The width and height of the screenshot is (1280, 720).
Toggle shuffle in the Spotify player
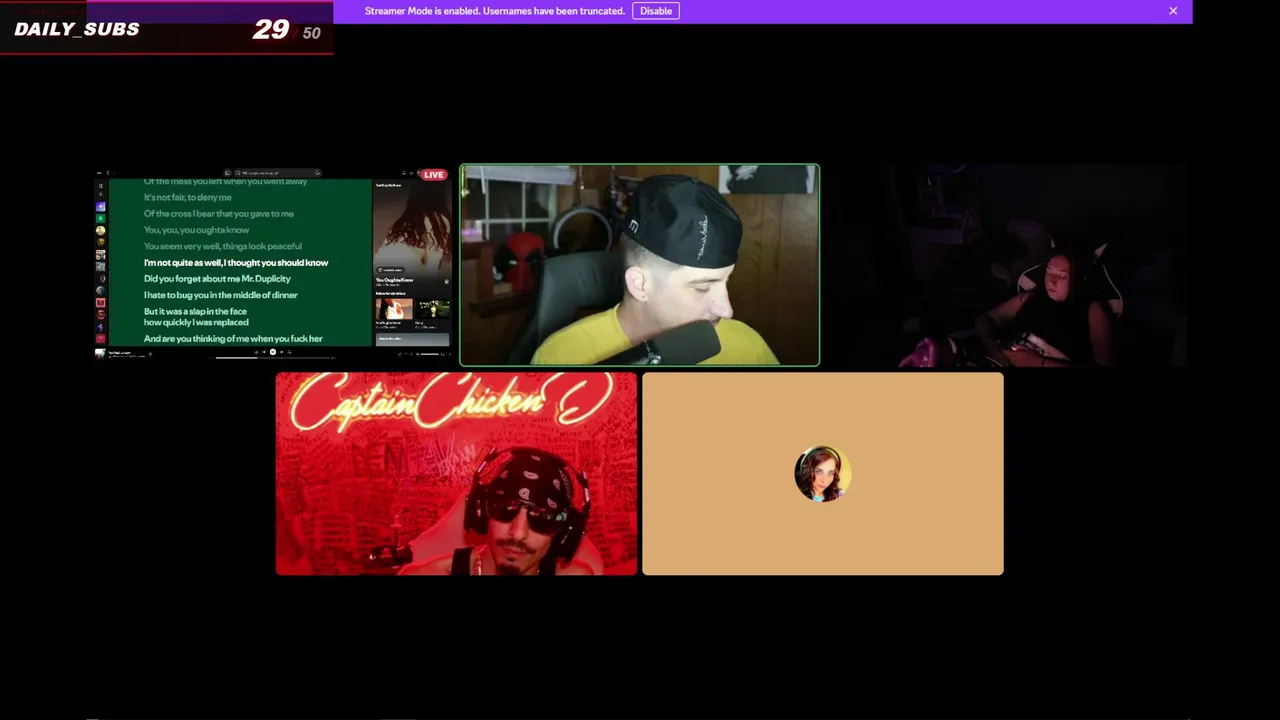coord(255,352)
